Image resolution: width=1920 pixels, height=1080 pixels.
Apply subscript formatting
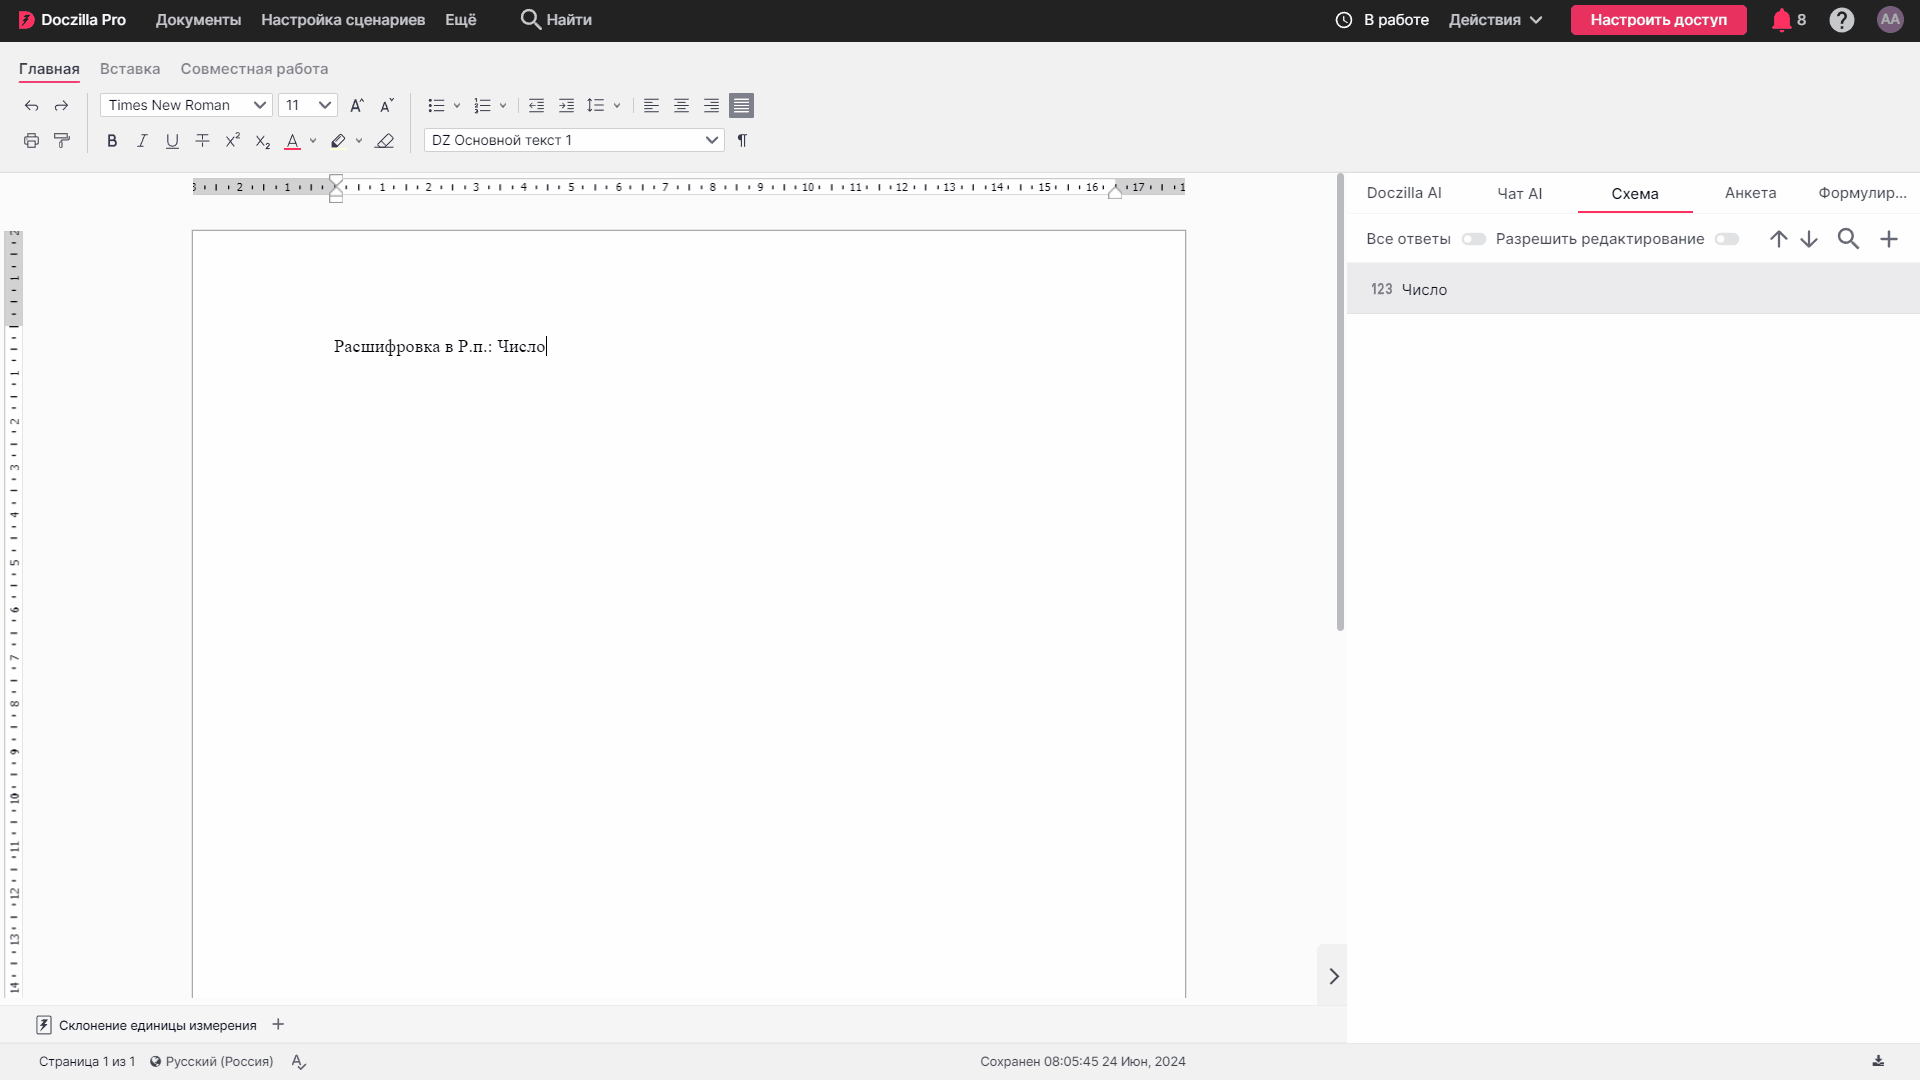(x=262, y=141)
